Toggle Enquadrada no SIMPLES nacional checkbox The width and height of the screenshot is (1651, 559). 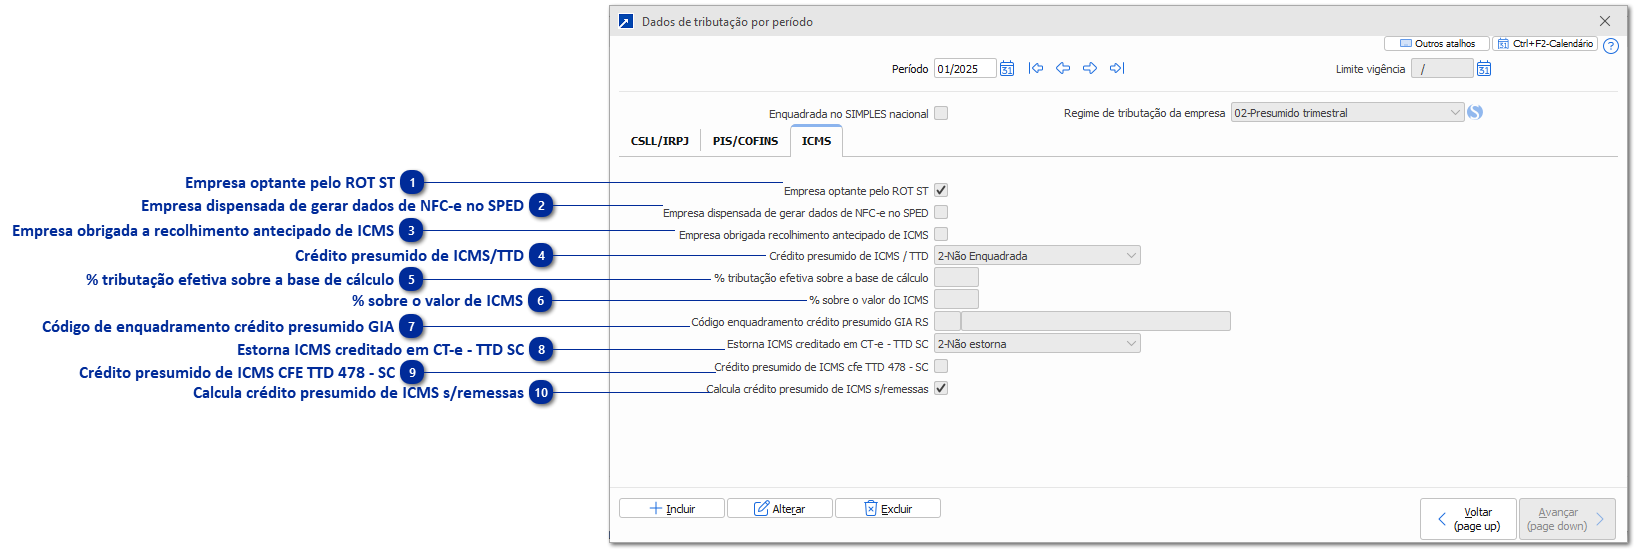point(941,113)
